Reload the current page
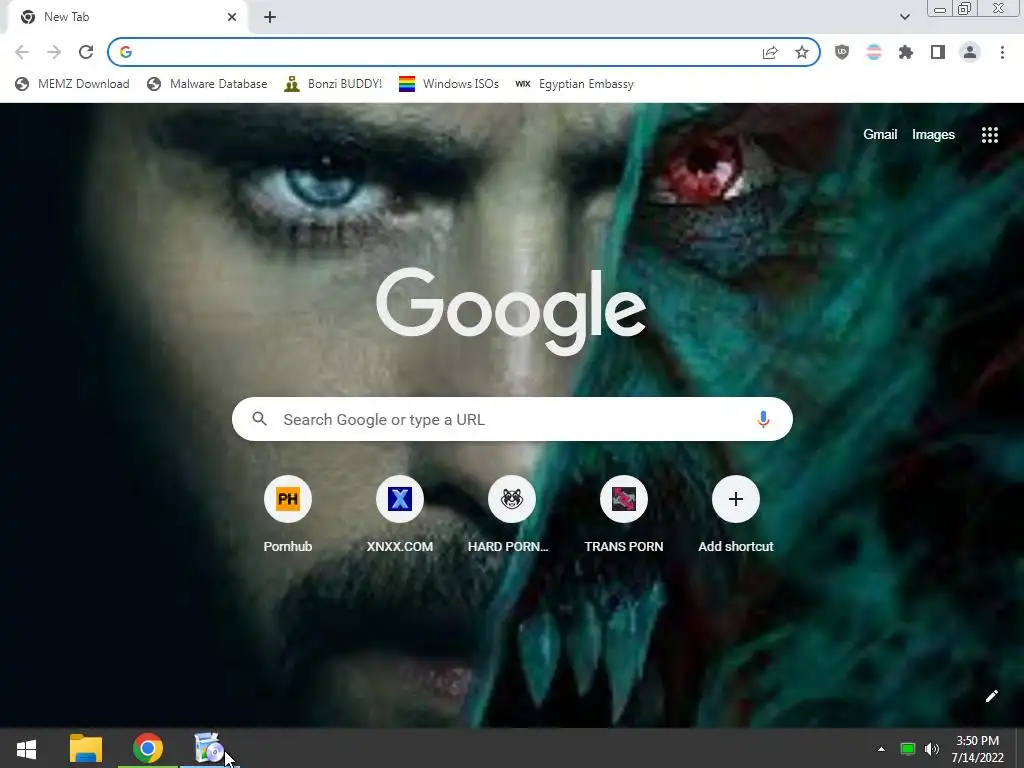 tap(86, 52)
